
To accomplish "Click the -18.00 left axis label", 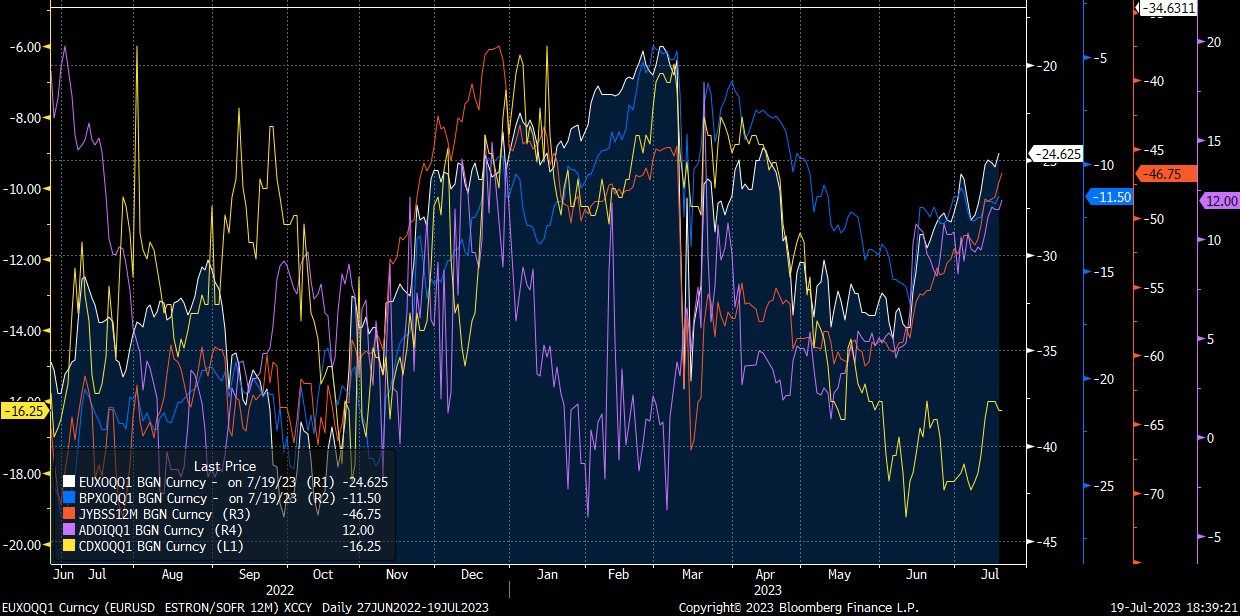I will pyautogui.click(x=22, y=473).
